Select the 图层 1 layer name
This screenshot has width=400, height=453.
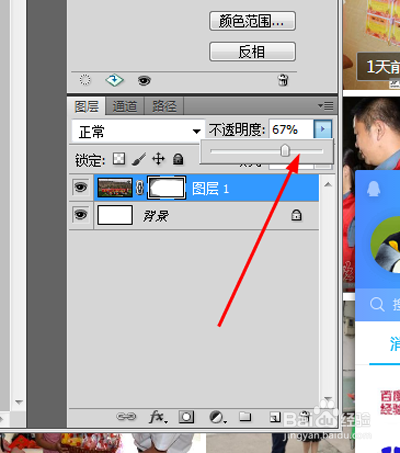211,189
